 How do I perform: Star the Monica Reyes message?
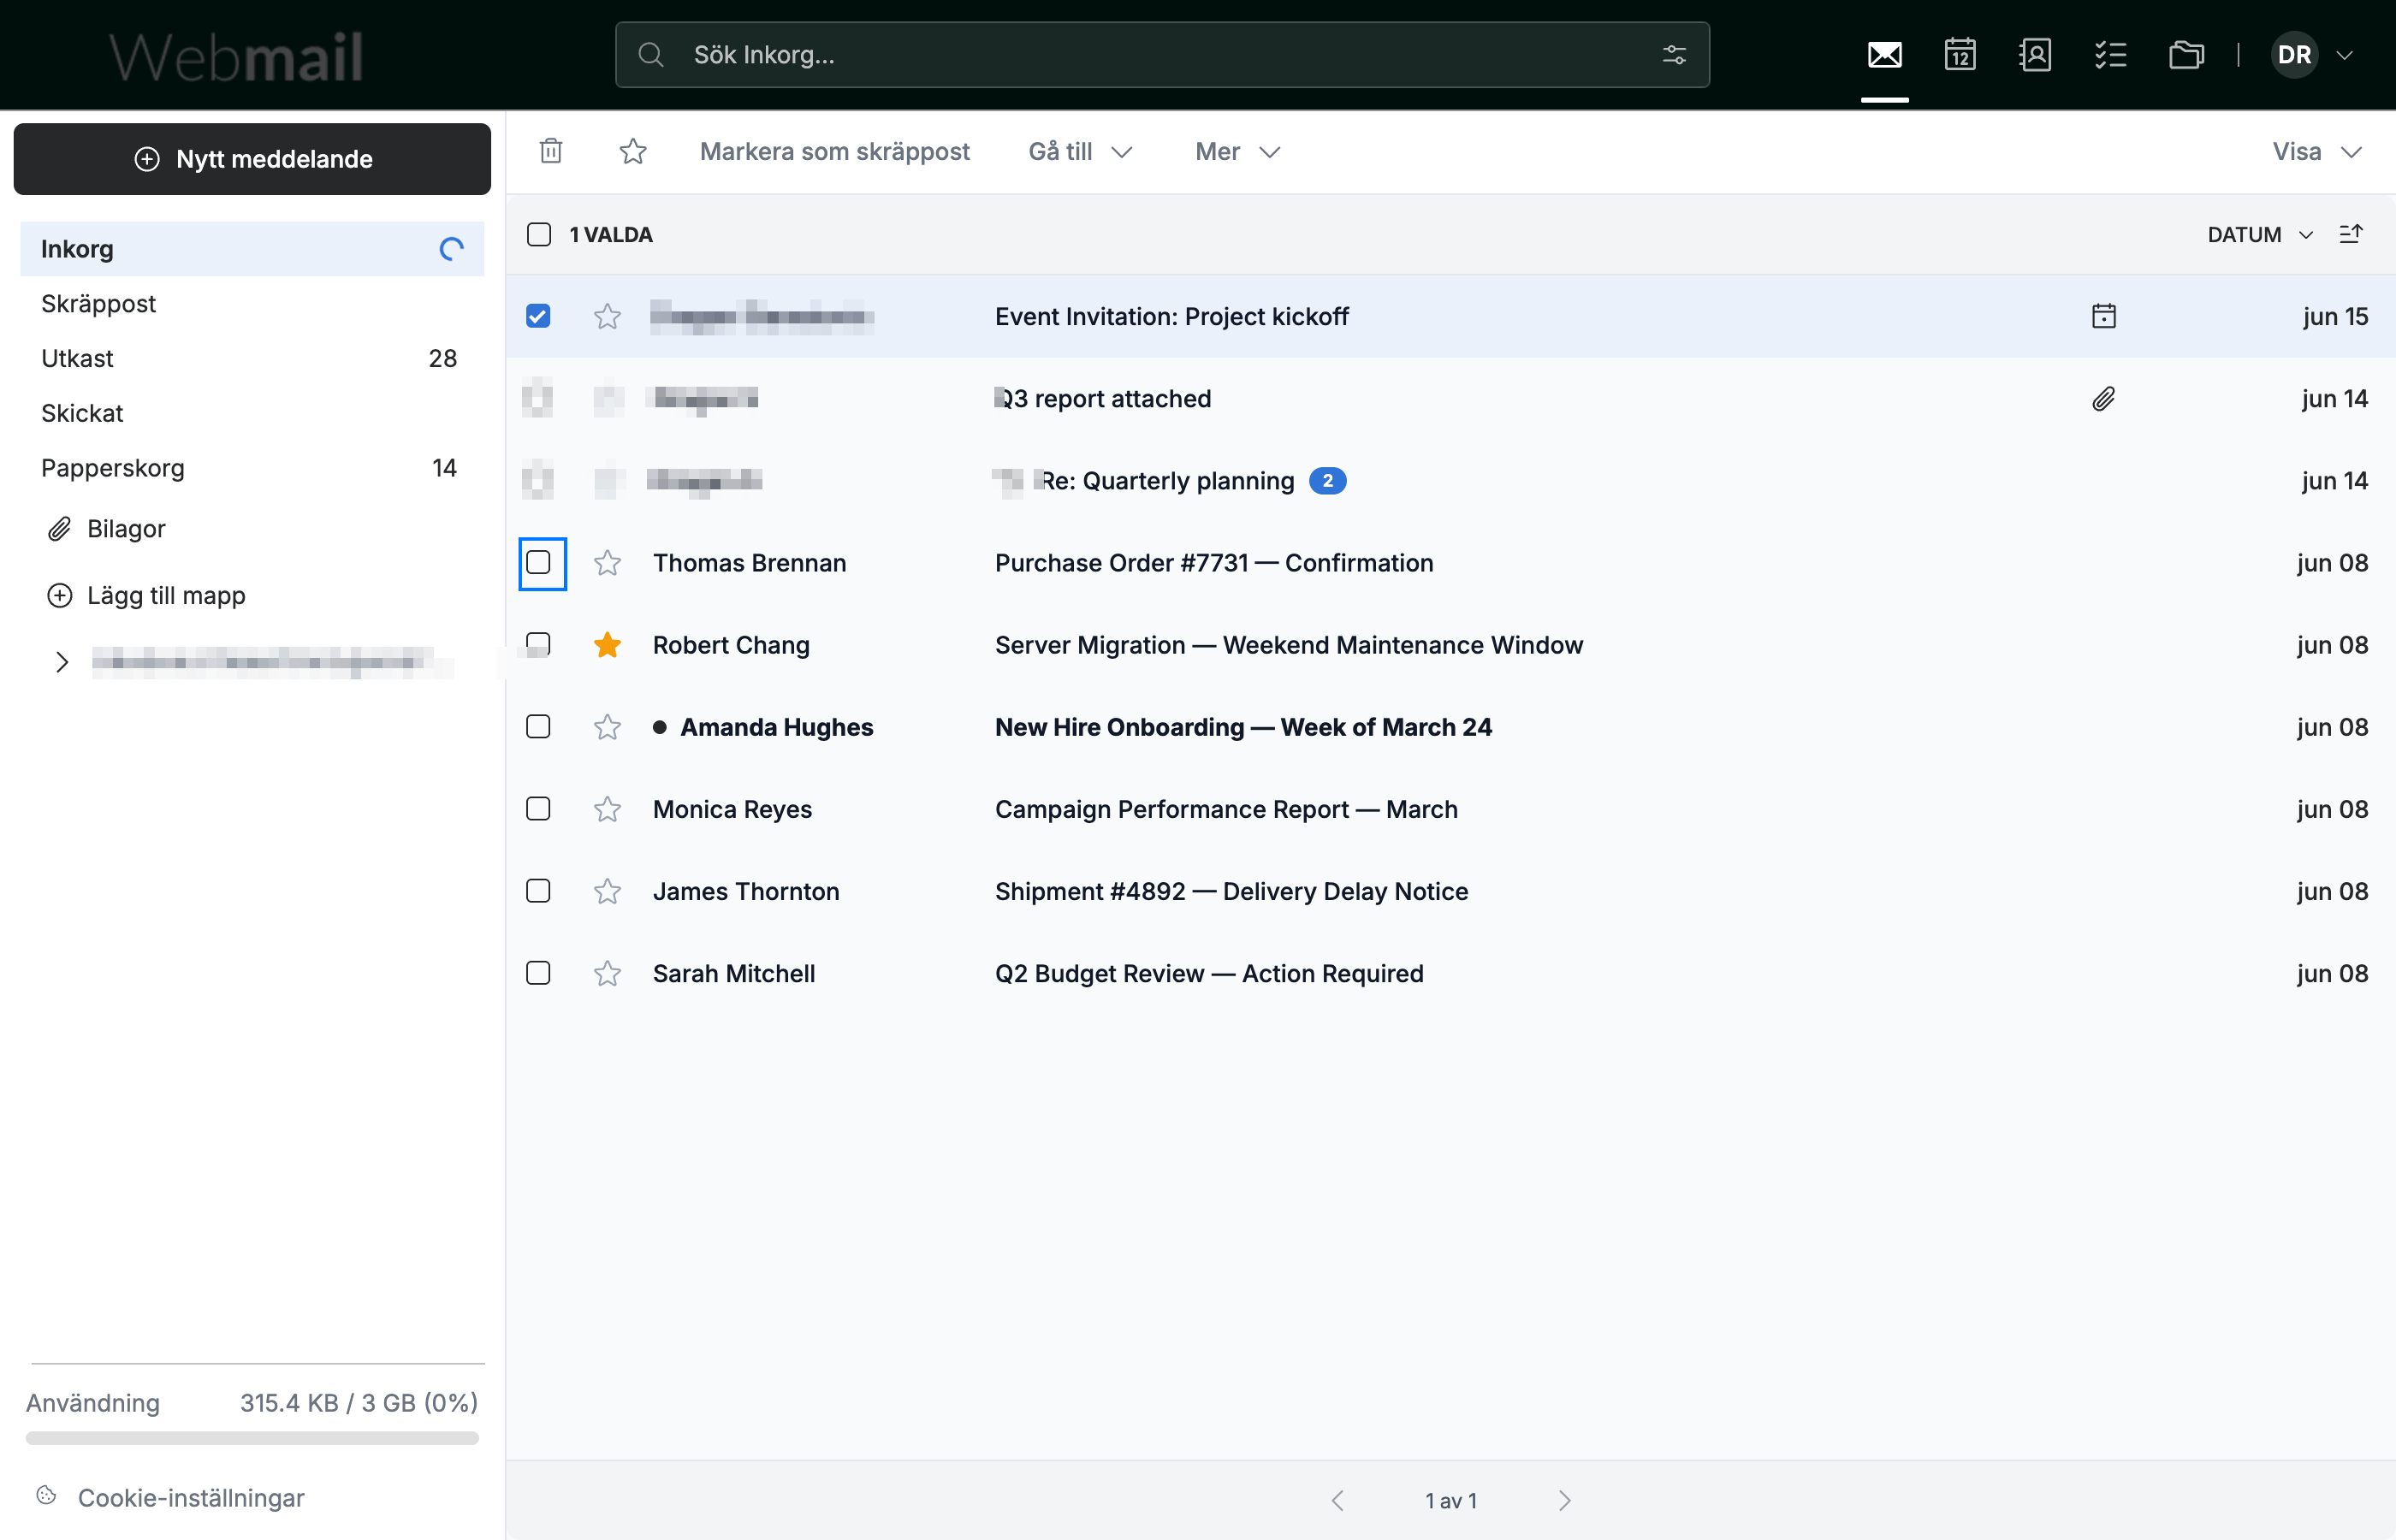coord(607,809)
